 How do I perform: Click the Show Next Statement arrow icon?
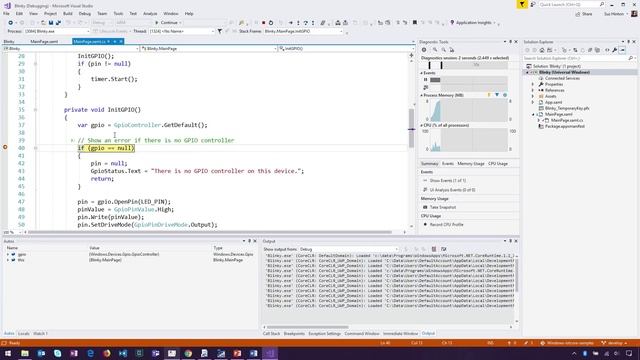[290, 23]
